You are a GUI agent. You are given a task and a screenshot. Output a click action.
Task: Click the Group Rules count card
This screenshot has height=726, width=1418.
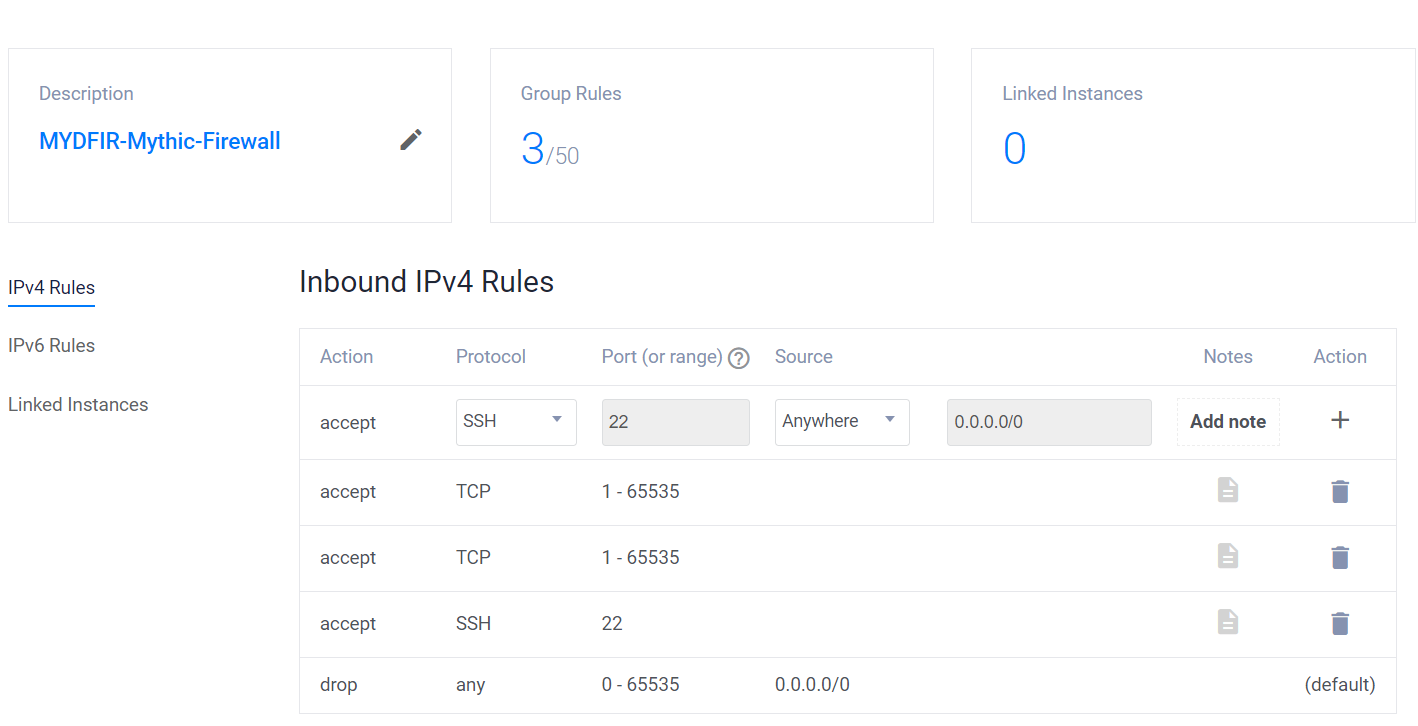tap(712, 135)
